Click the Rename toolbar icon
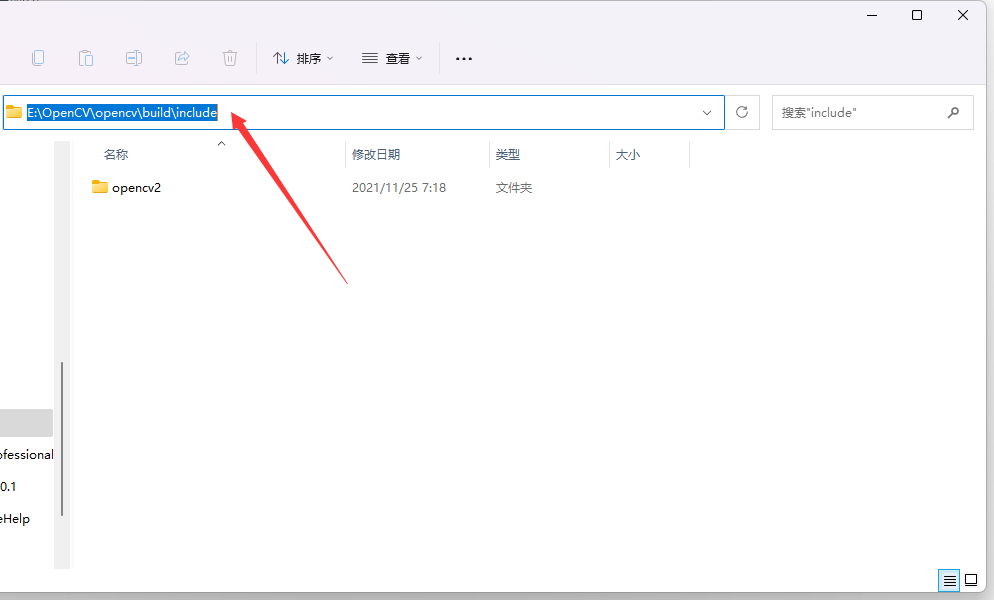Viewport: 994px width, 600px height. point(134,58)
